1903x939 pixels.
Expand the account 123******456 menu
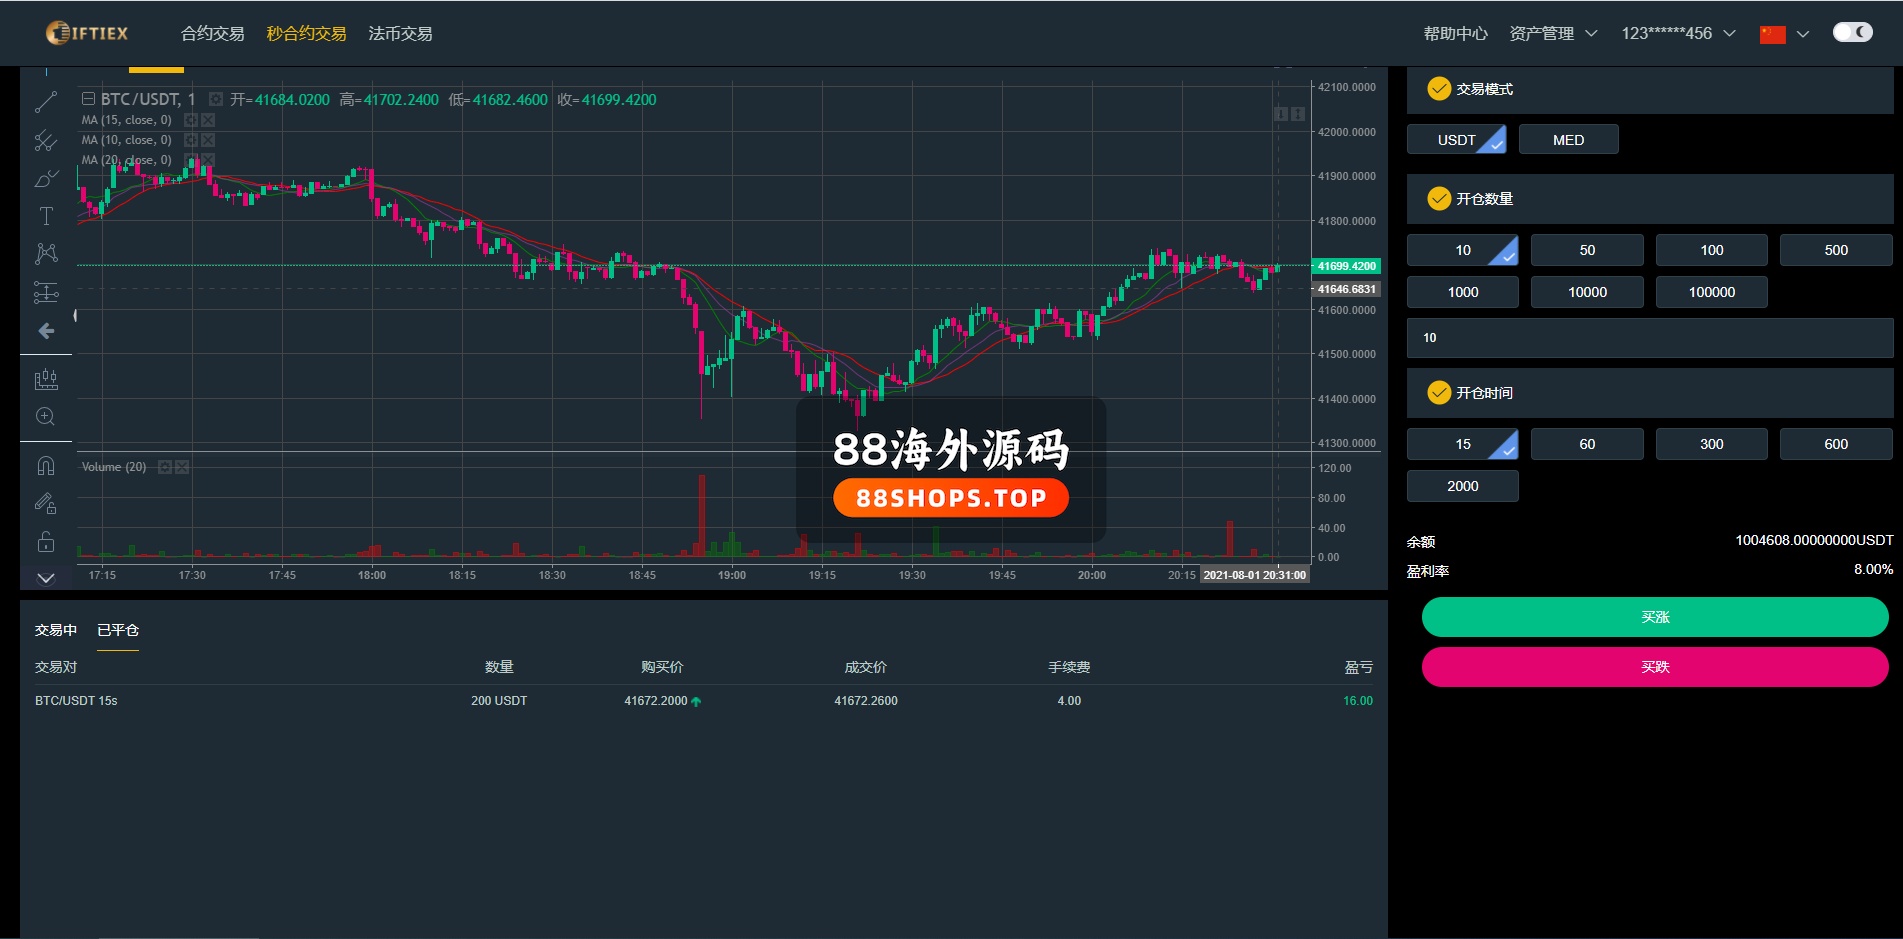(1677, 34)
